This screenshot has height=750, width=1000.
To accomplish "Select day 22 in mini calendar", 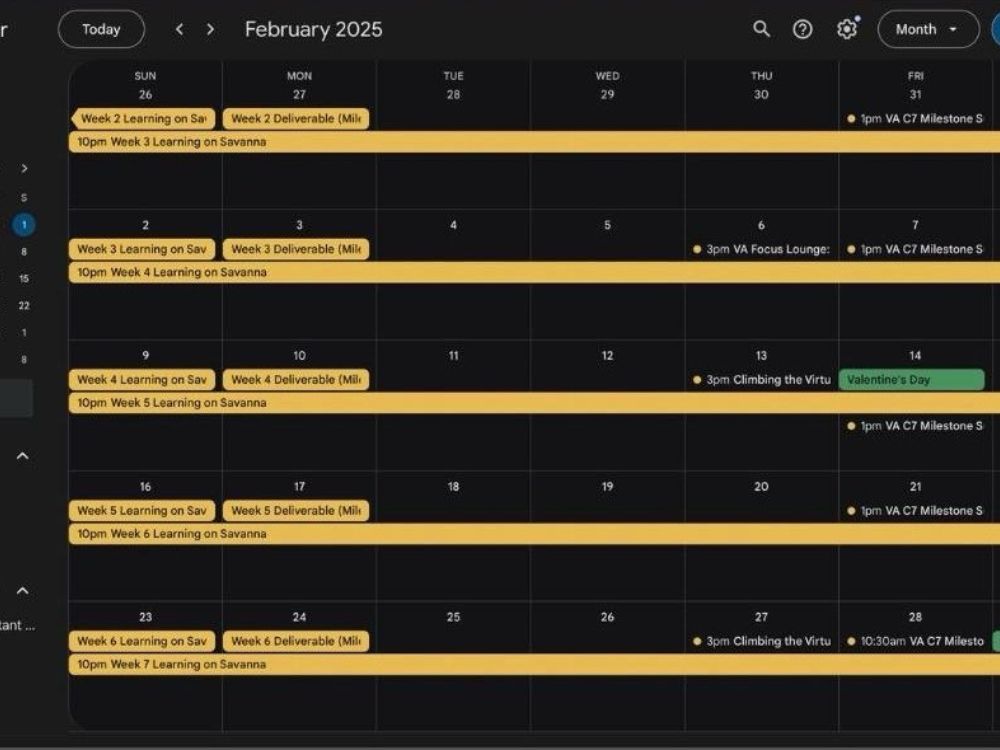I will (x=24, y=305).
